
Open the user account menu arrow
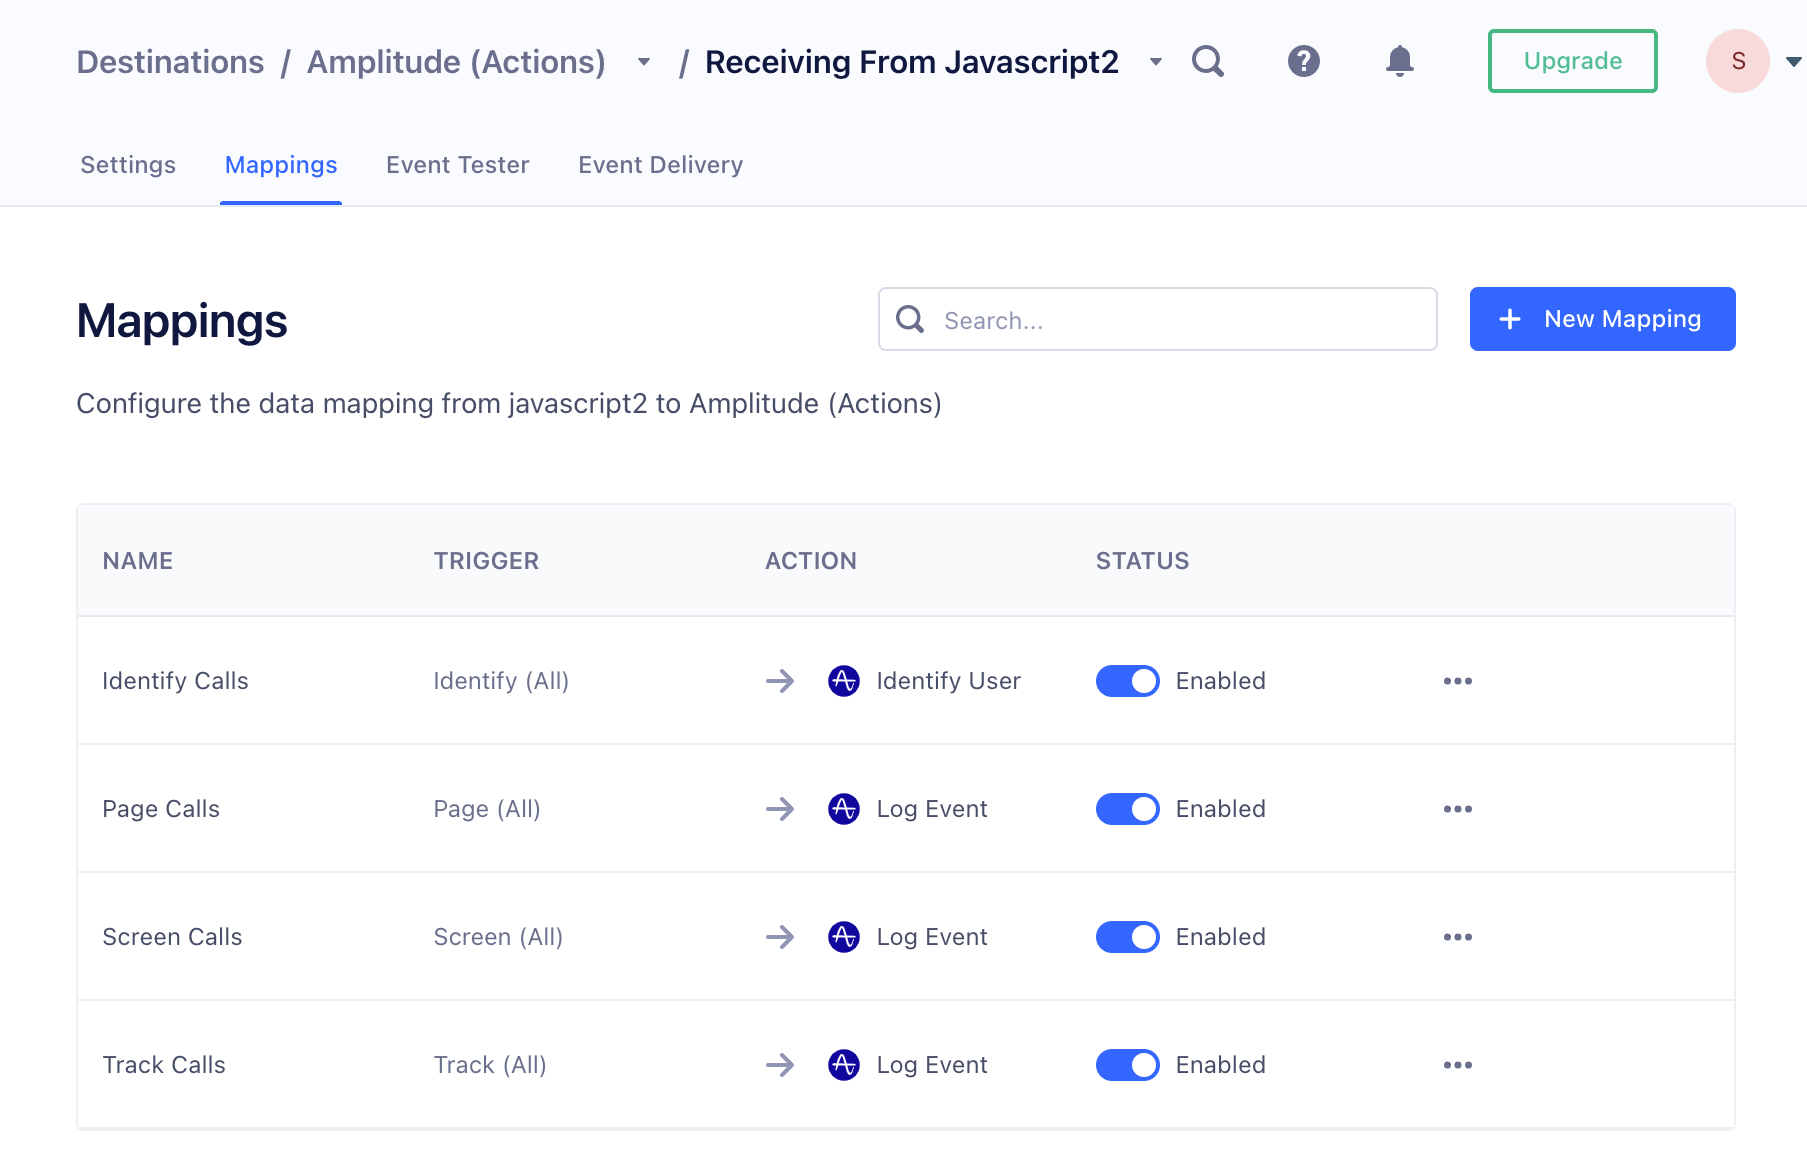pyautogui.click(x=1793, y=62)
